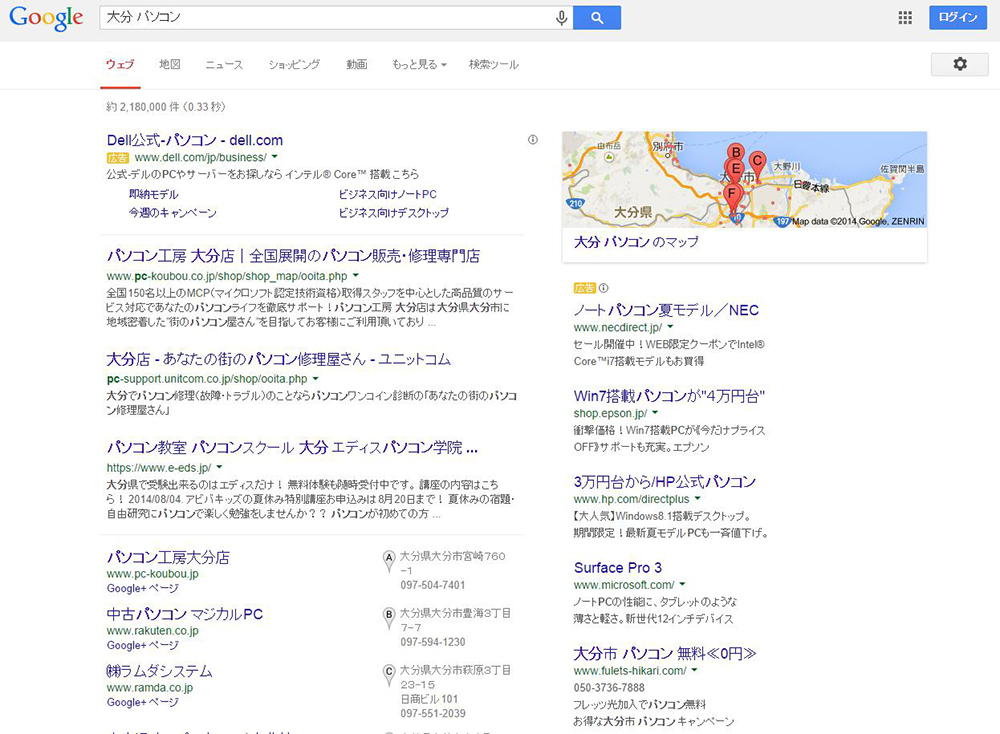The image size is (1000, 734).
Task: Open 中古パソコン マジカルPC local listing
Action: pyautogui.click(x=184, y=613)
